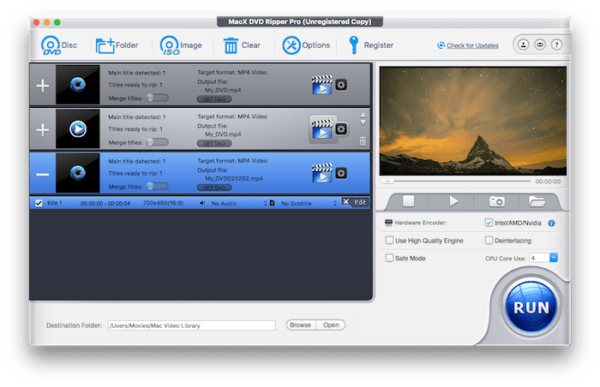Open output profile clapboard icon in top entry

[x=322, y=85]
